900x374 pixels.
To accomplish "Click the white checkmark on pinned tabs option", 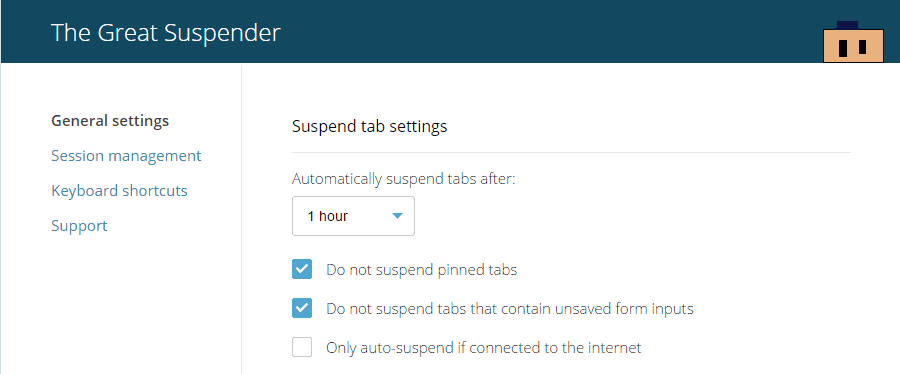I will coord(302,269).
